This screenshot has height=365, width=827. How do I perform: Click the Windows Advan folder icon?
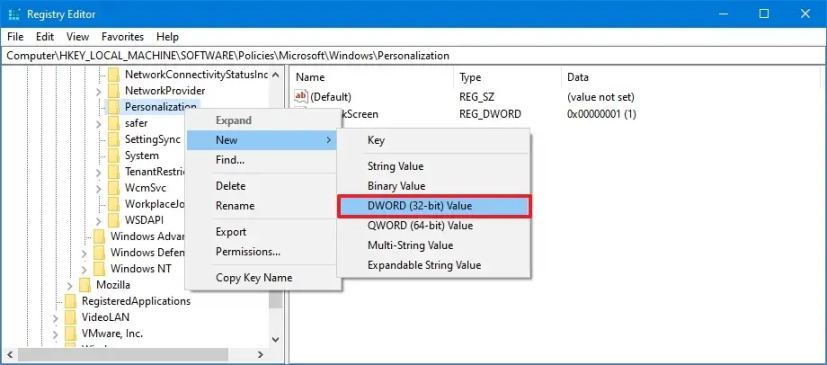pos(100,236)
